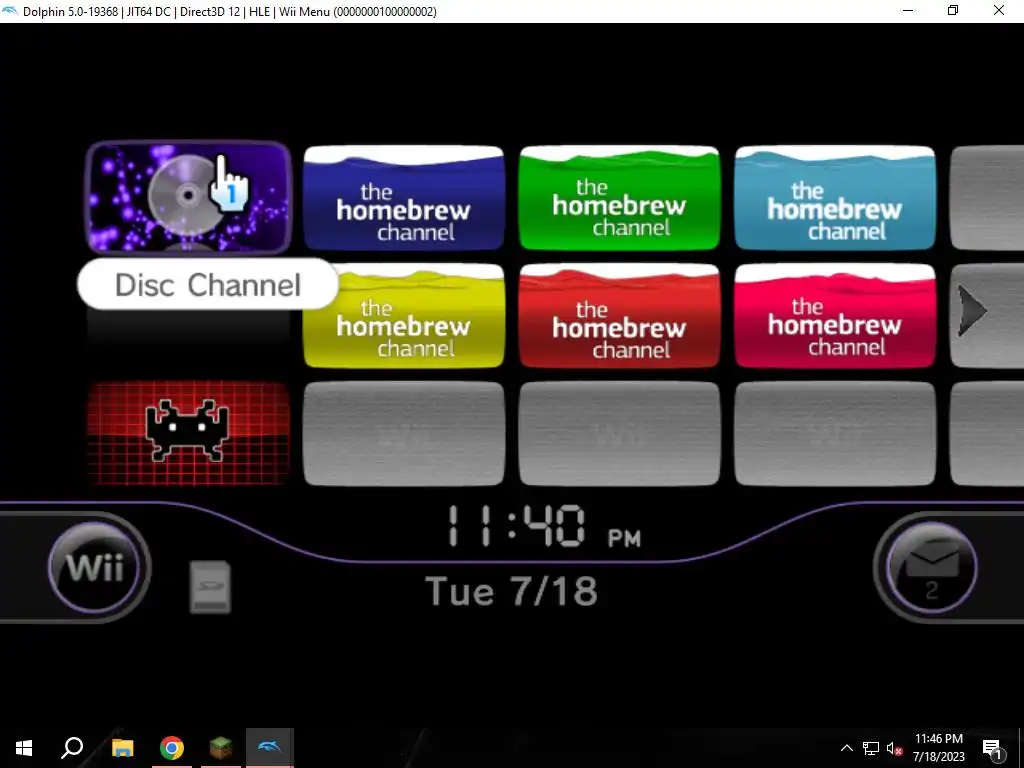The image size is (1024, 768).
Task: Open the SD Card menu icon
Action: click(x=210, y=586)
